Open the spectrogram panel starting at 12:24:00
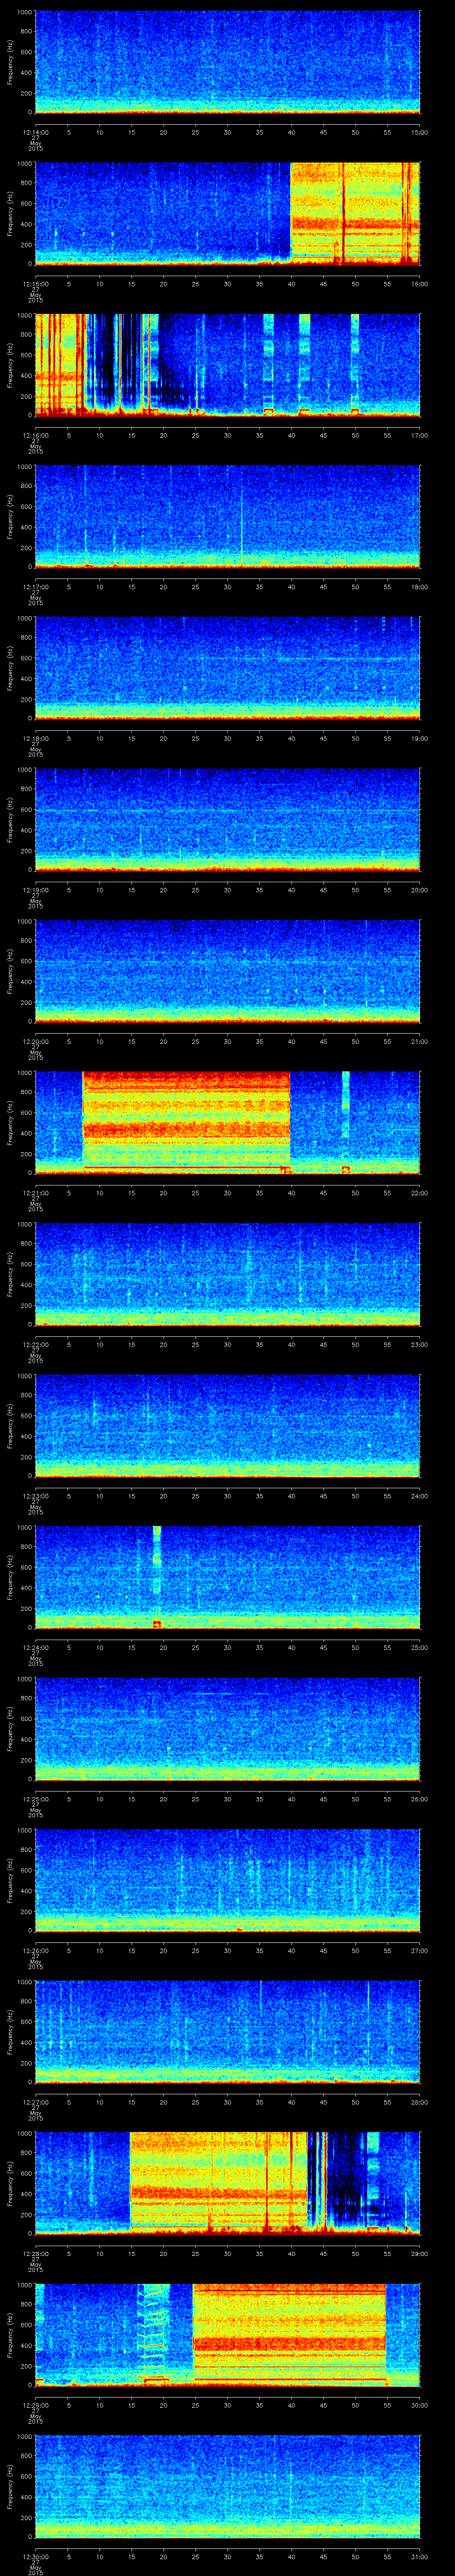The height and width of the screenshot is (2576, 455). [x=228, y=1577]
